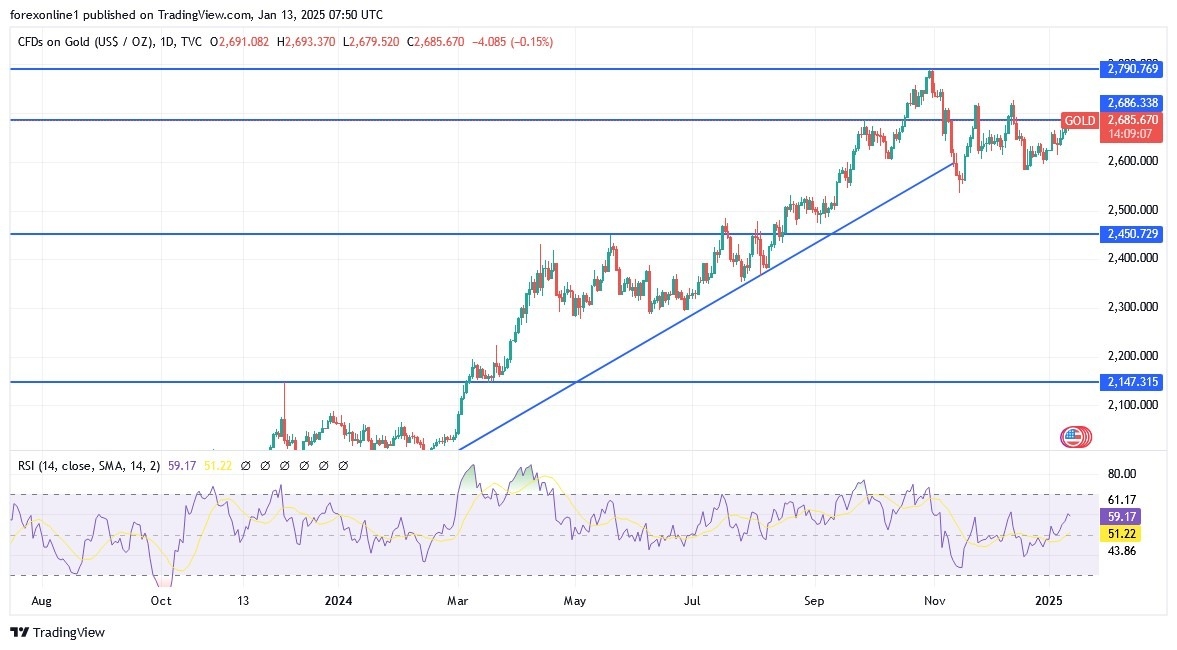Click the blue 2,686.338 price label
Viewport: 1177px width, 650px height.
[x=1133, y=102]
